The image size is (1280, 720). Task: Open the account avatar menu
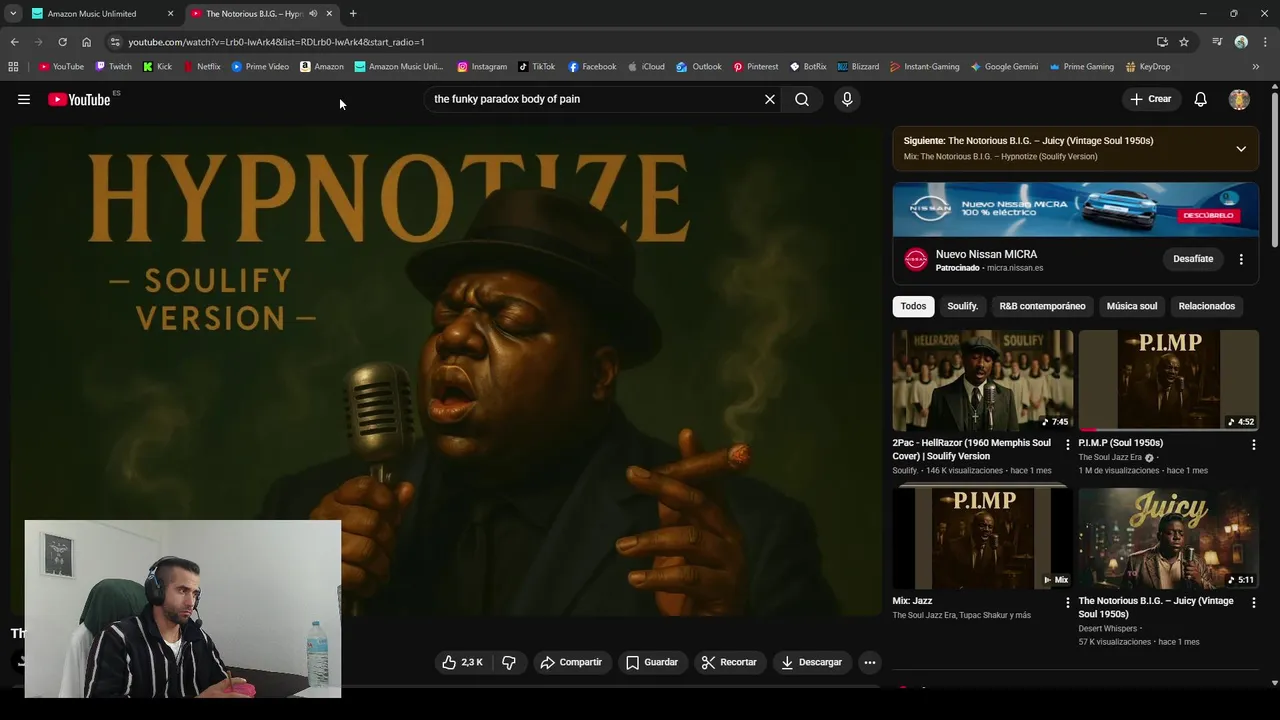1239,99
